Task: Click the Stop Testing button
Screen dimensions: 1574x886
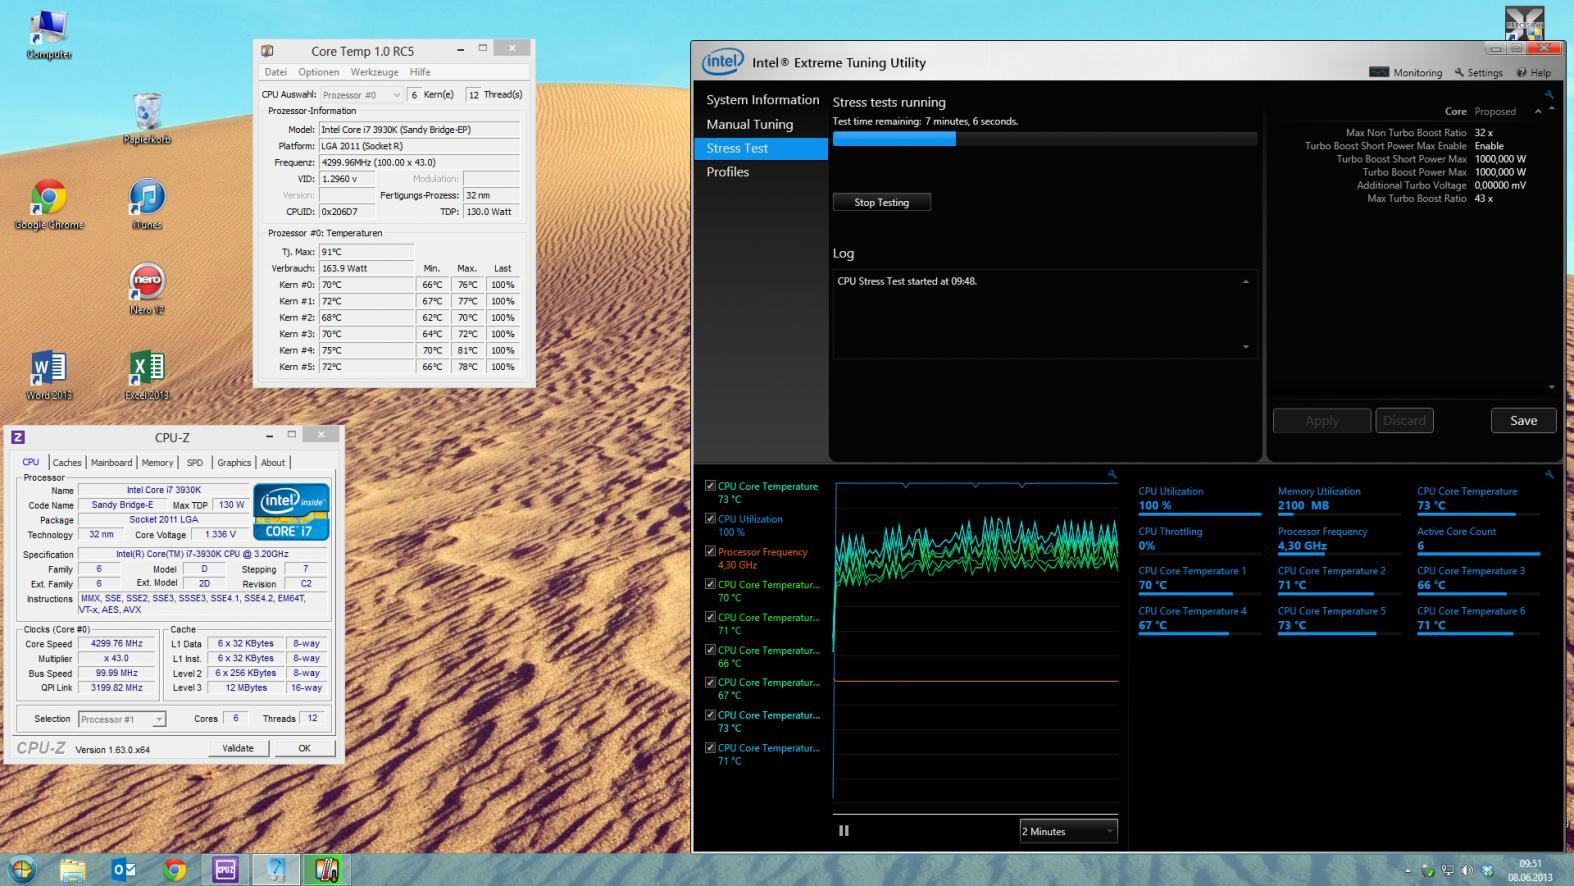Action: pyautogui.click(x=881, y=202)
